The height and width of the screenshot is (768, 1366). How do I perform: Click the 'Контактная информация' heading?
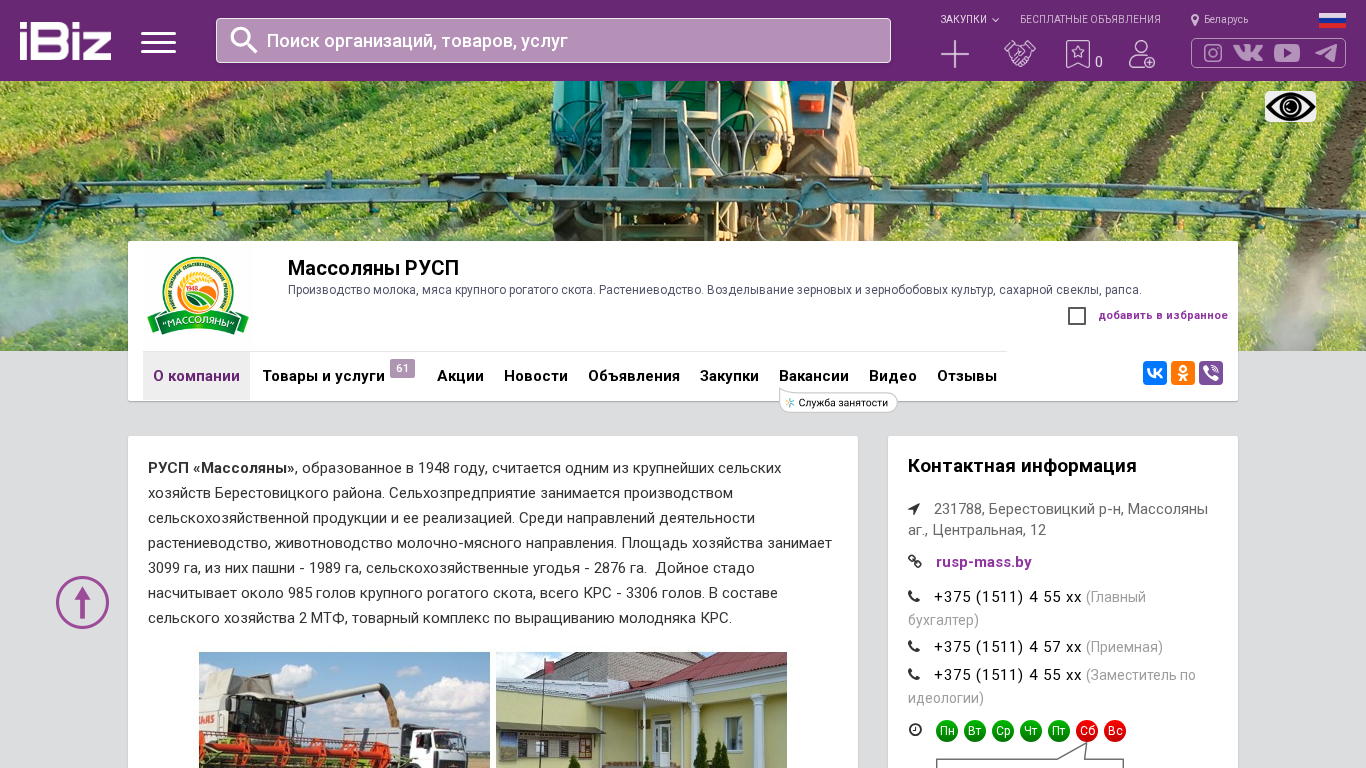pos(1022,466)
